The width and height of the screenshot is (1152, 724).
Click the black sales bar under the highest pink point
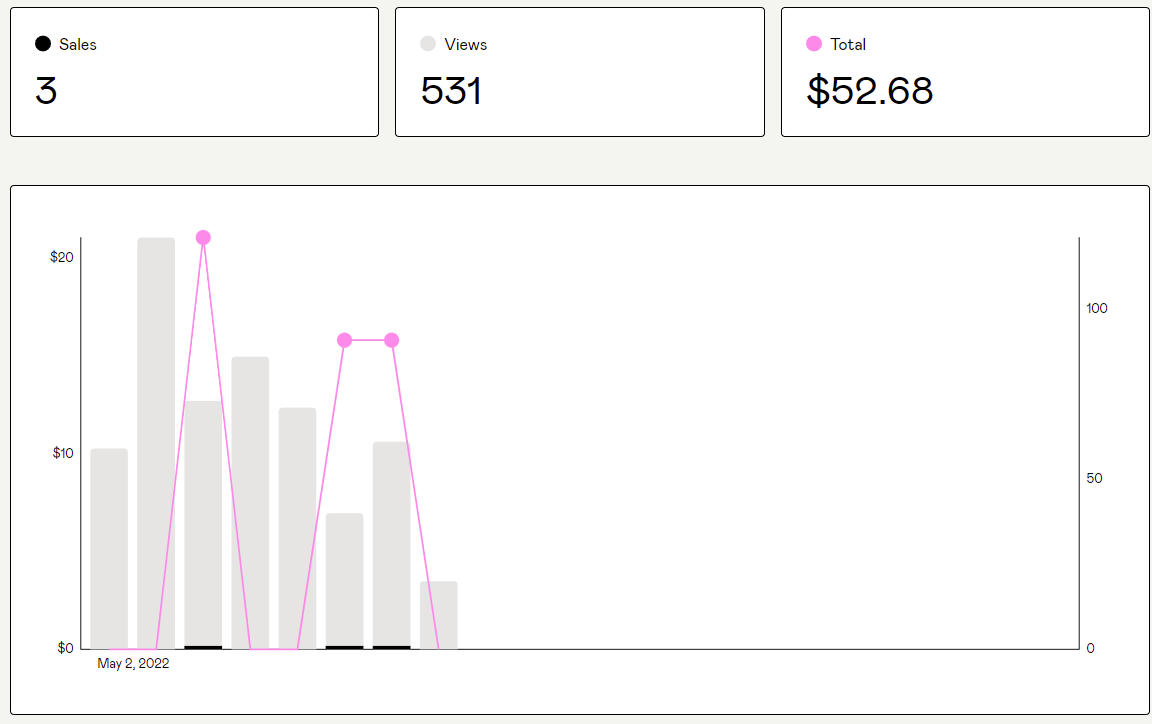(204, 648)
